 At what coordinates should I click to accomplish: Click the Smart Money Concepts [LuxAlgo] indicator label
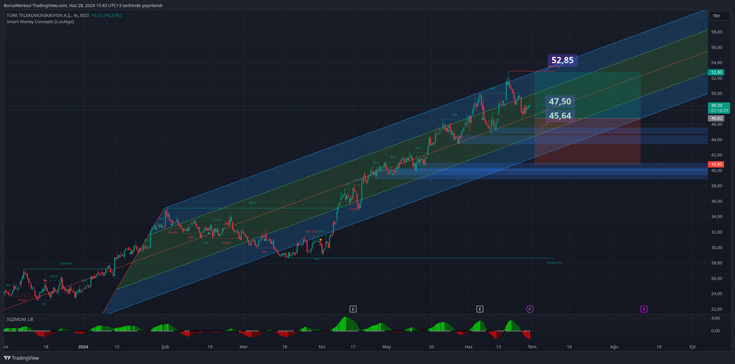tap(40, 22)
